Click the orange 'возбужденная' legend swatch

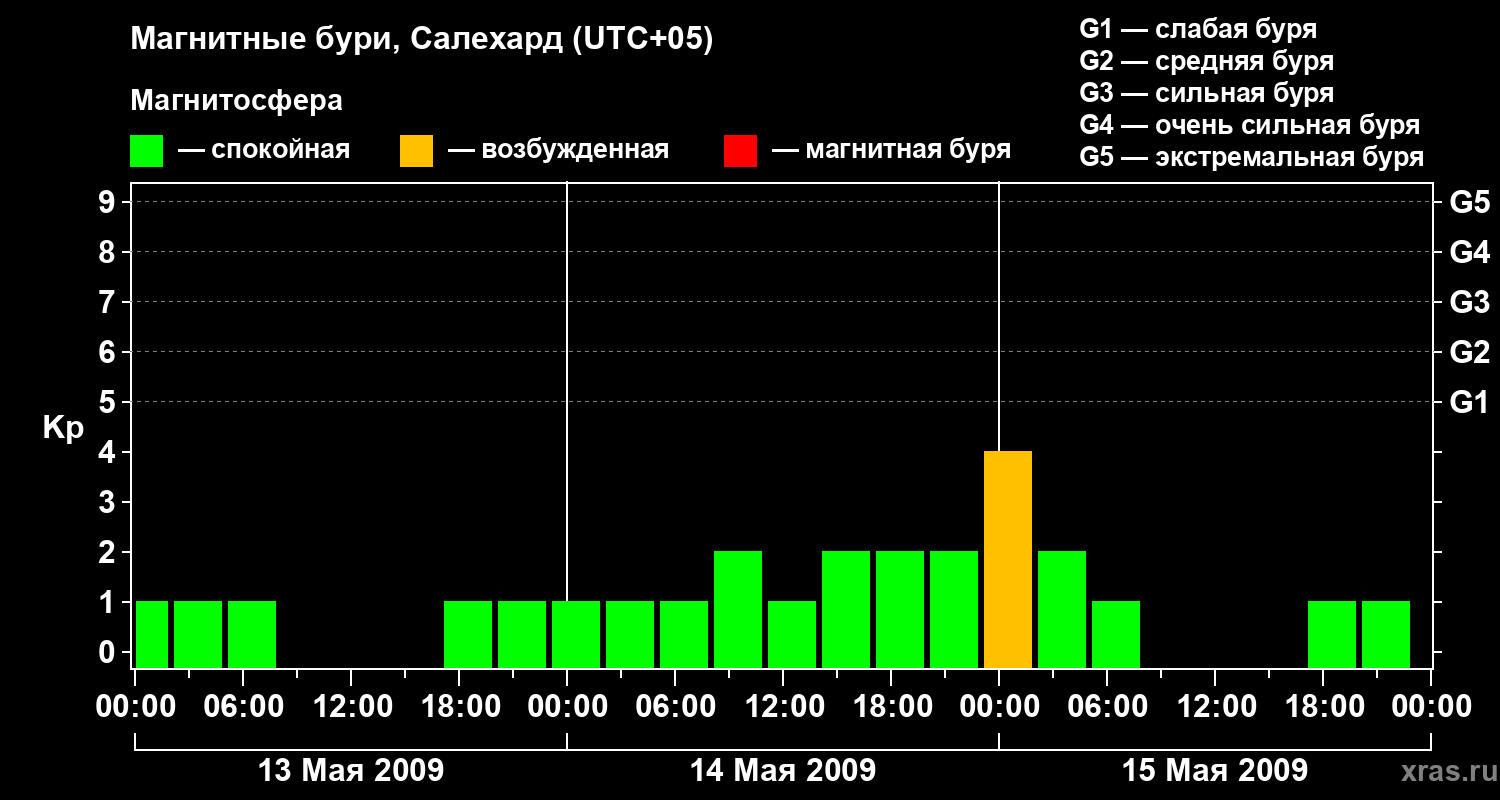point(416,151)
